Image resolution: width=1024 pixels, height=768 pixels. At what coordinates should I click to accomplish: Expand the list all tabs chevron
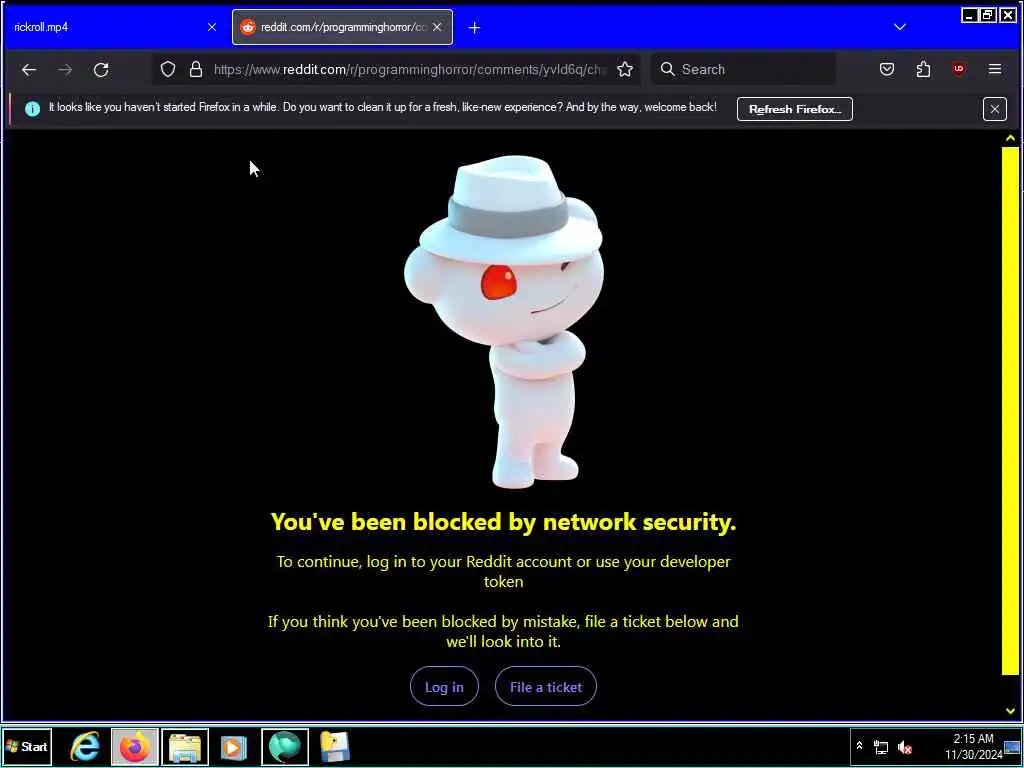pos(900,27)
